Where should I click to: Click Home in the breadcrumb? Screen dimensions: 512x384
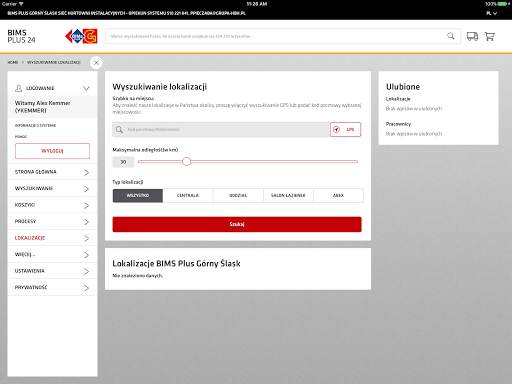click(13, 62)
